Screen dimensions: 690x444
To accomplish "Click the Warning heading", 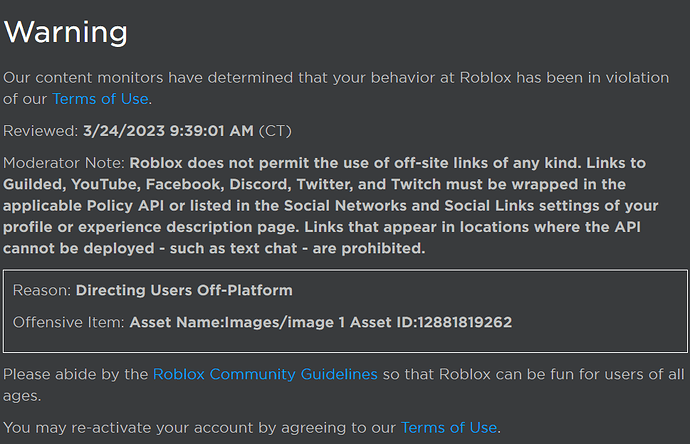I will click(66, 32).
